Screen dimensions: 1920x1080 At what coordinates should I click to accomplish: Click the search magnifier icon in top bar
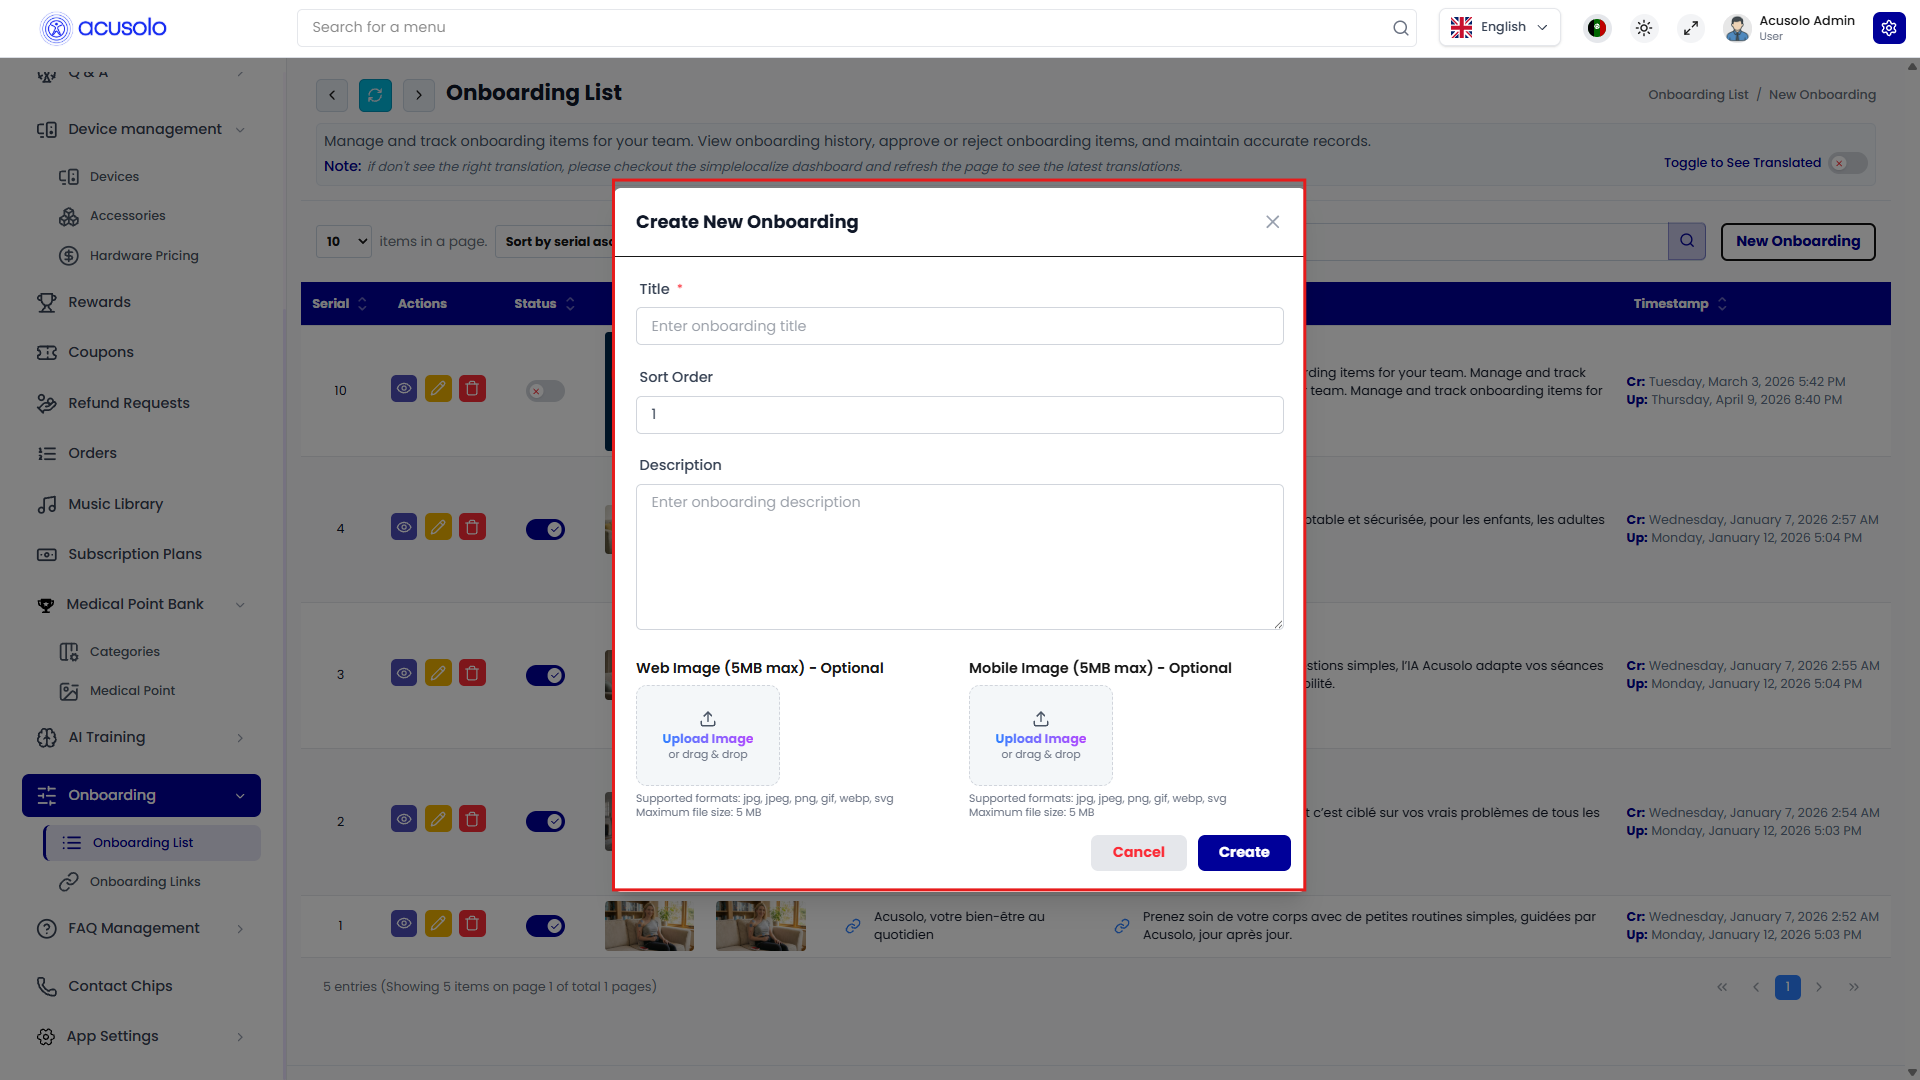pos(1400,28)
